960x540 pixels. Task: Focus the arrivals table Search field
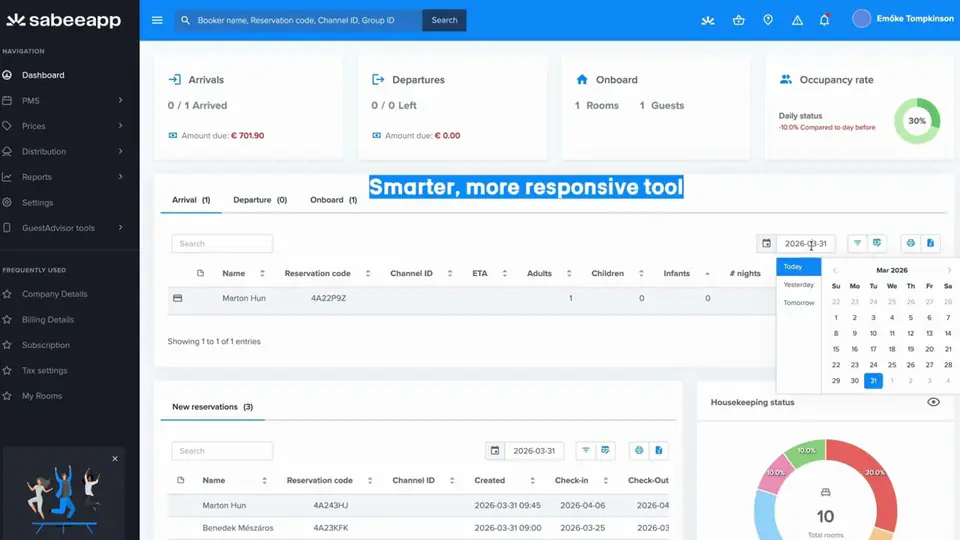(x=222, y=244)
